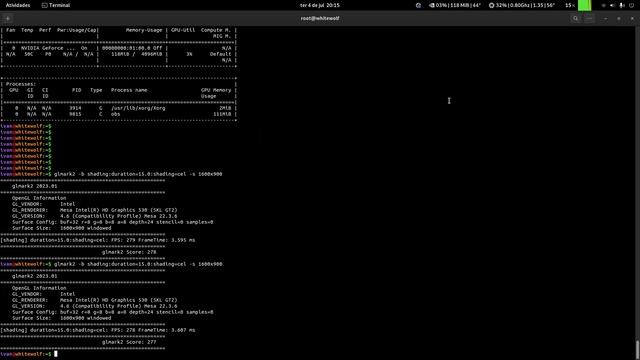Click the last Surface Size: 1600x900 windowed line
Screen dimensions: 640x360
62,318
